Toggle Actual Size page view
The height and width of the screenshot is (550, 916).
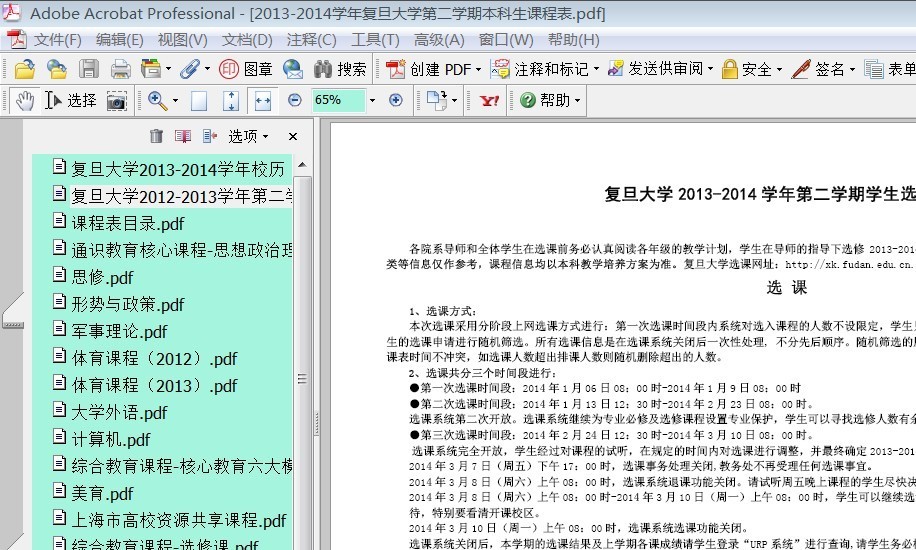tap(199, 100)
